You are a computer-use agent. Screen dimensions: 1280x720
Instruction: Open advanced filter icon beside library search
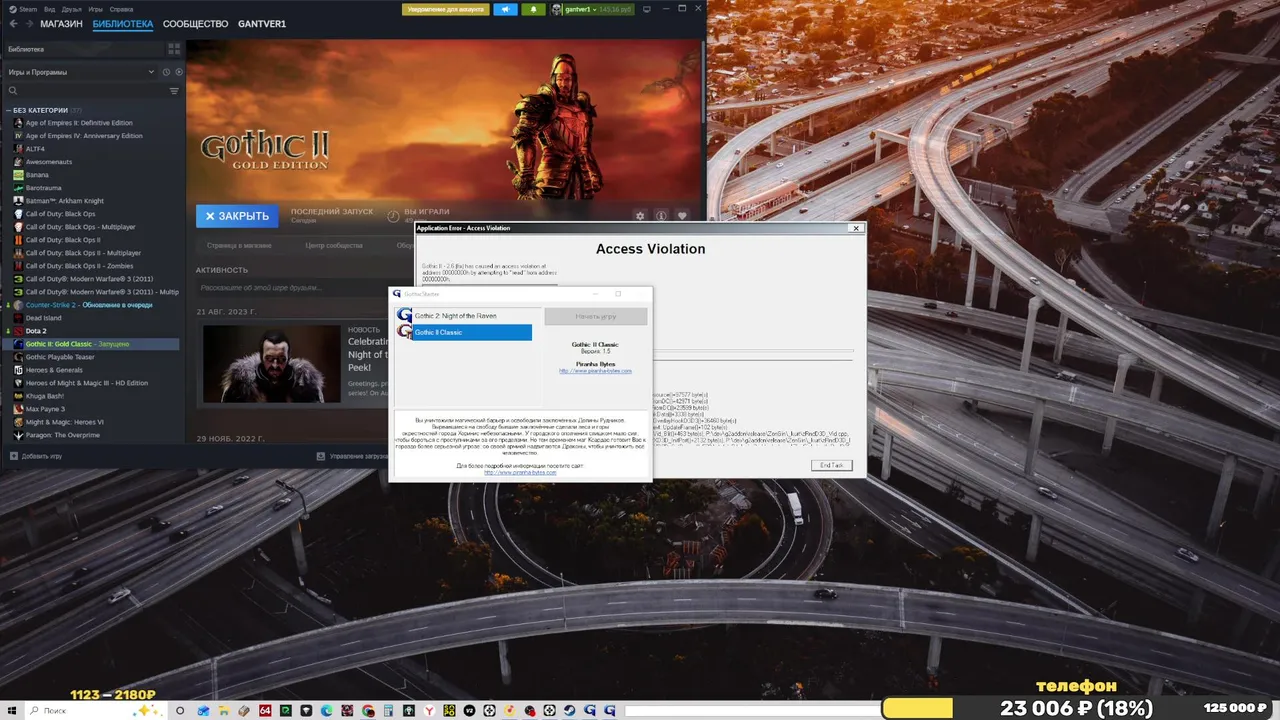pyautogui.click(x=174, y=91)
